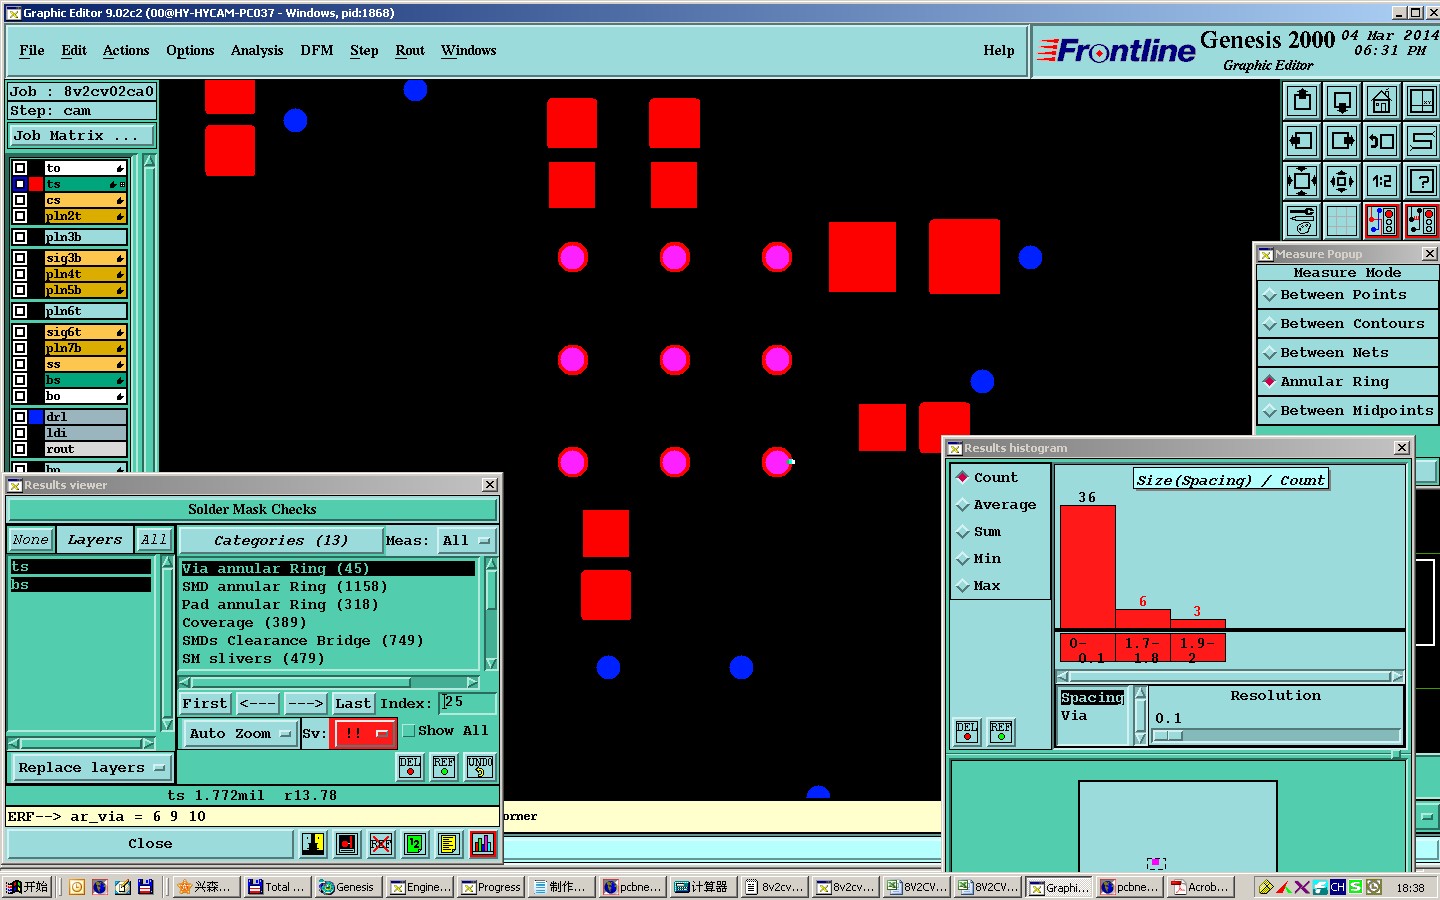Click the First result button
The image size is (1440, 900).
[205, 704]
